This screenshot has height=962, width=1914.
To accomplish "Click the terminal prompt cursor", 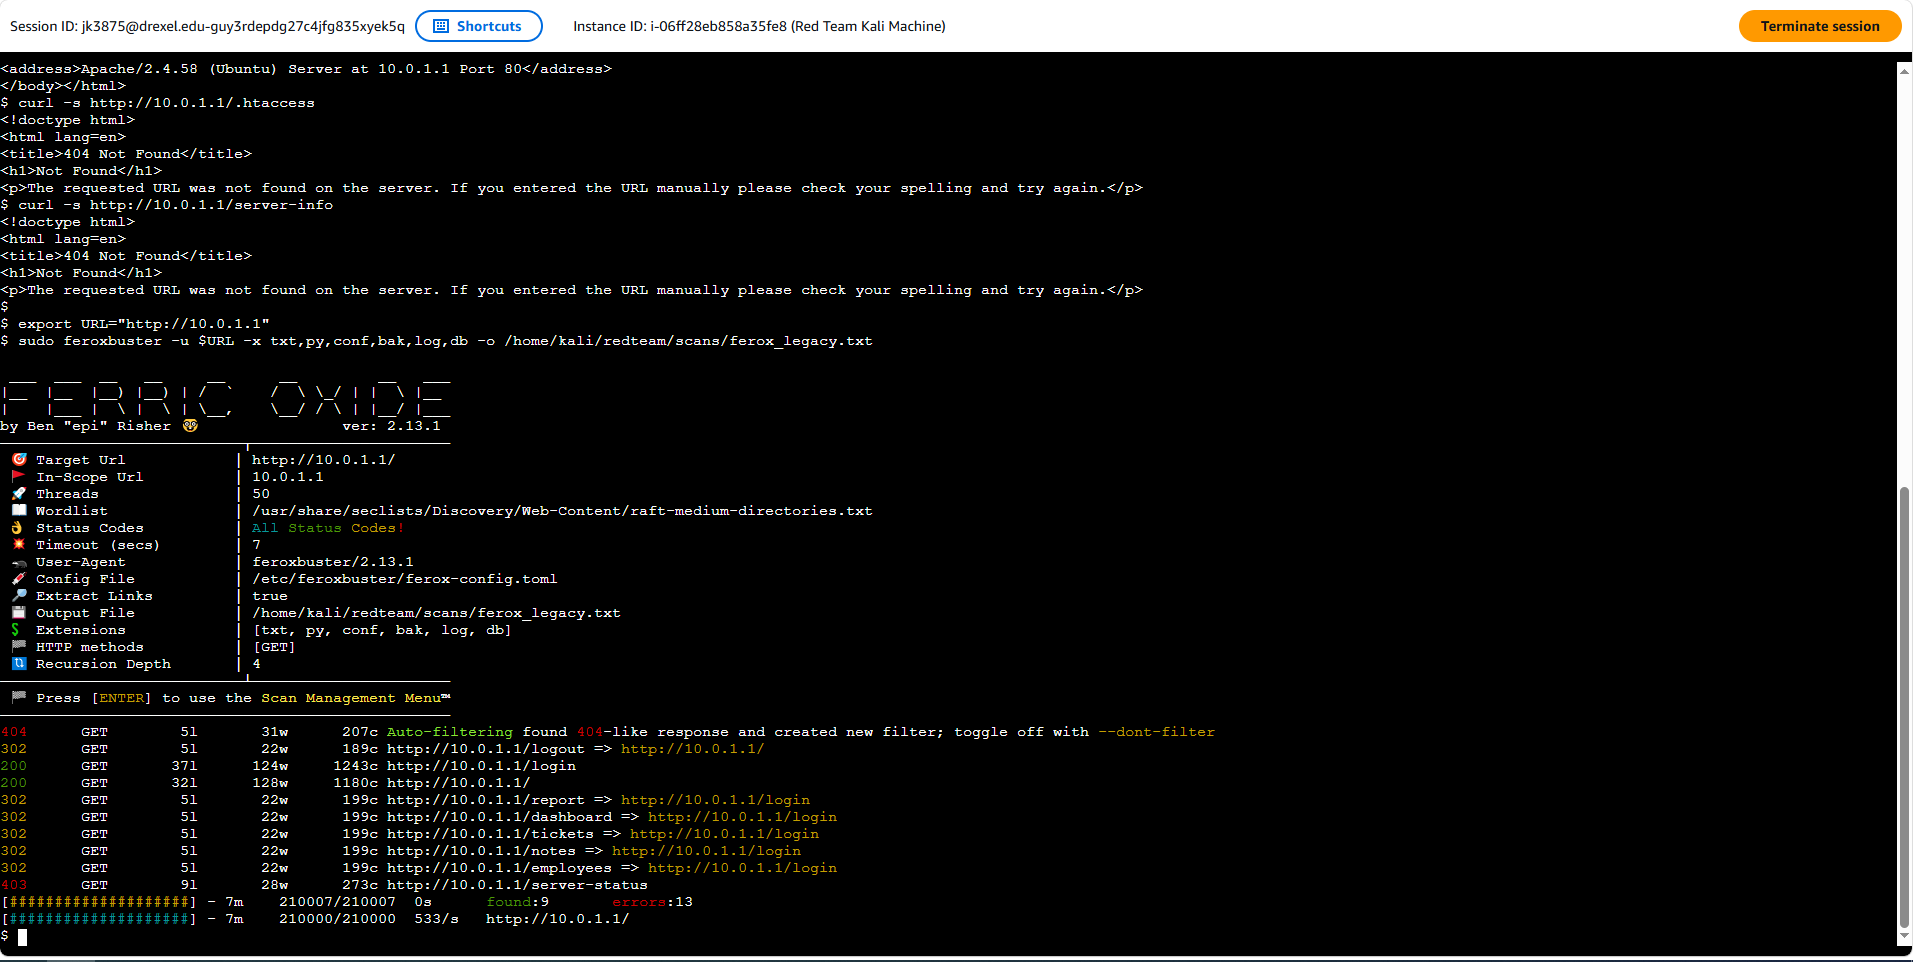I will click(x=22, y=937).
